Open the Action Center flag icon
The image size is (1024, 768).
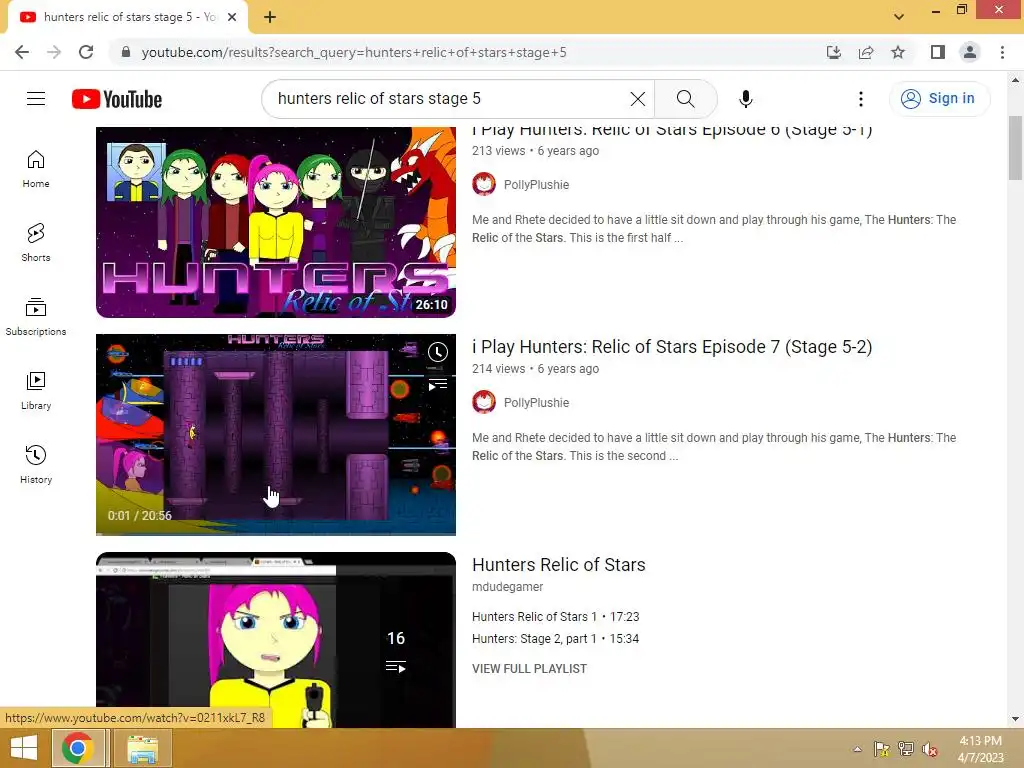[x=882, y=749]
